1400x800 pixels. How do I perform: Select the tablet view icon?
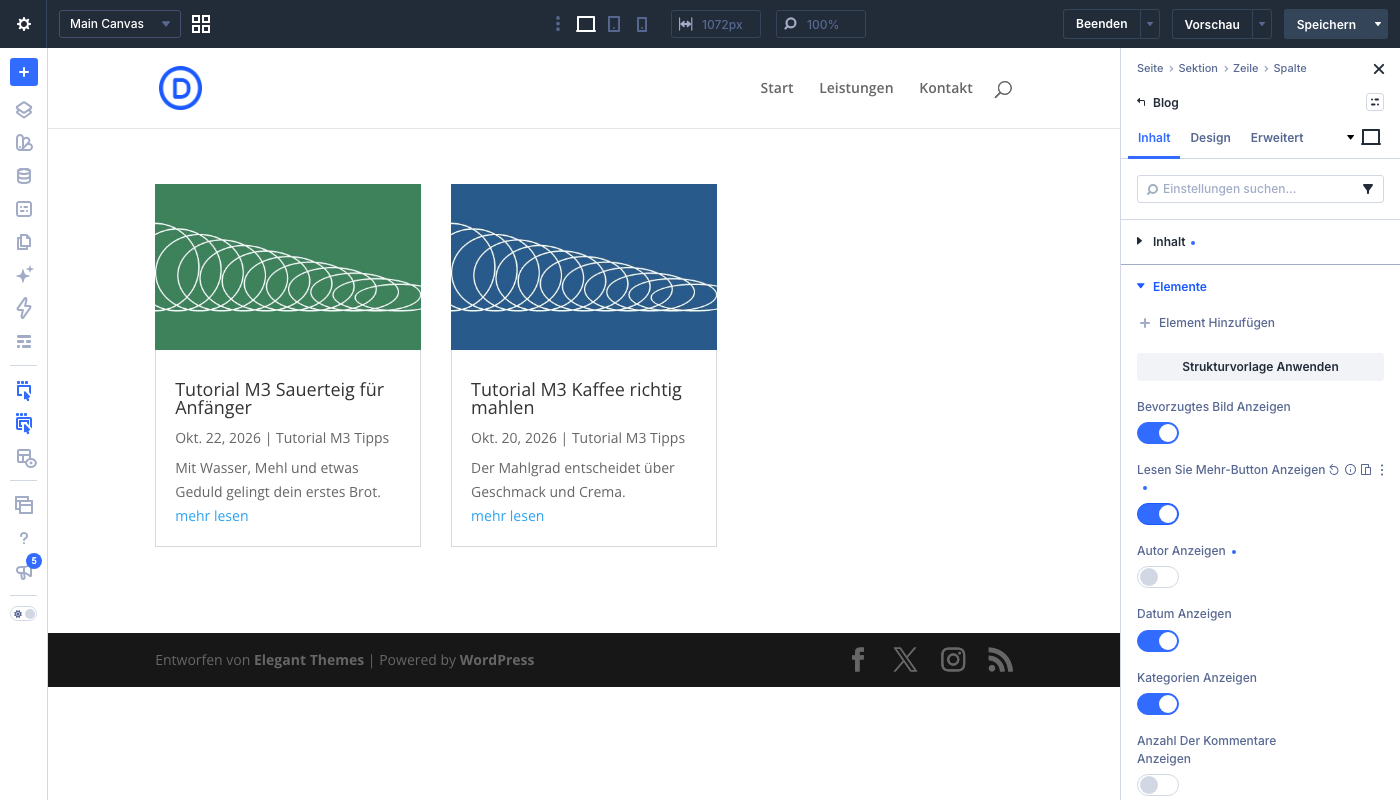coord(614,24)
